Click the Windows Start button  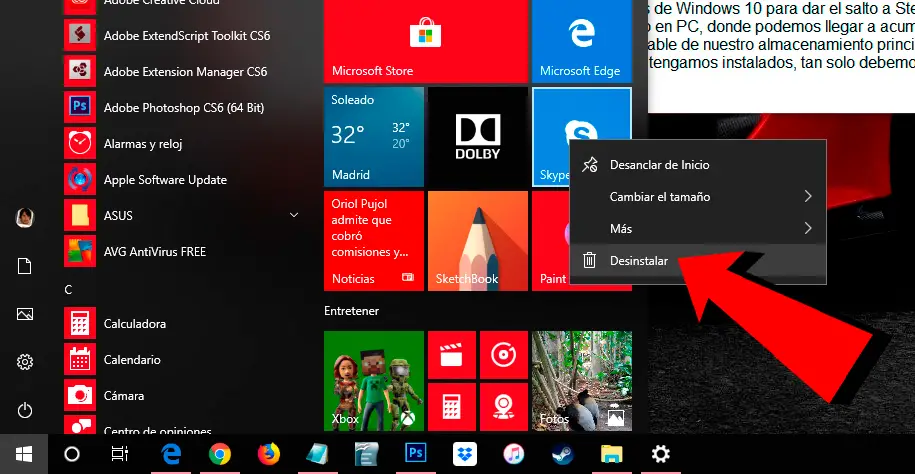[24, 454]
